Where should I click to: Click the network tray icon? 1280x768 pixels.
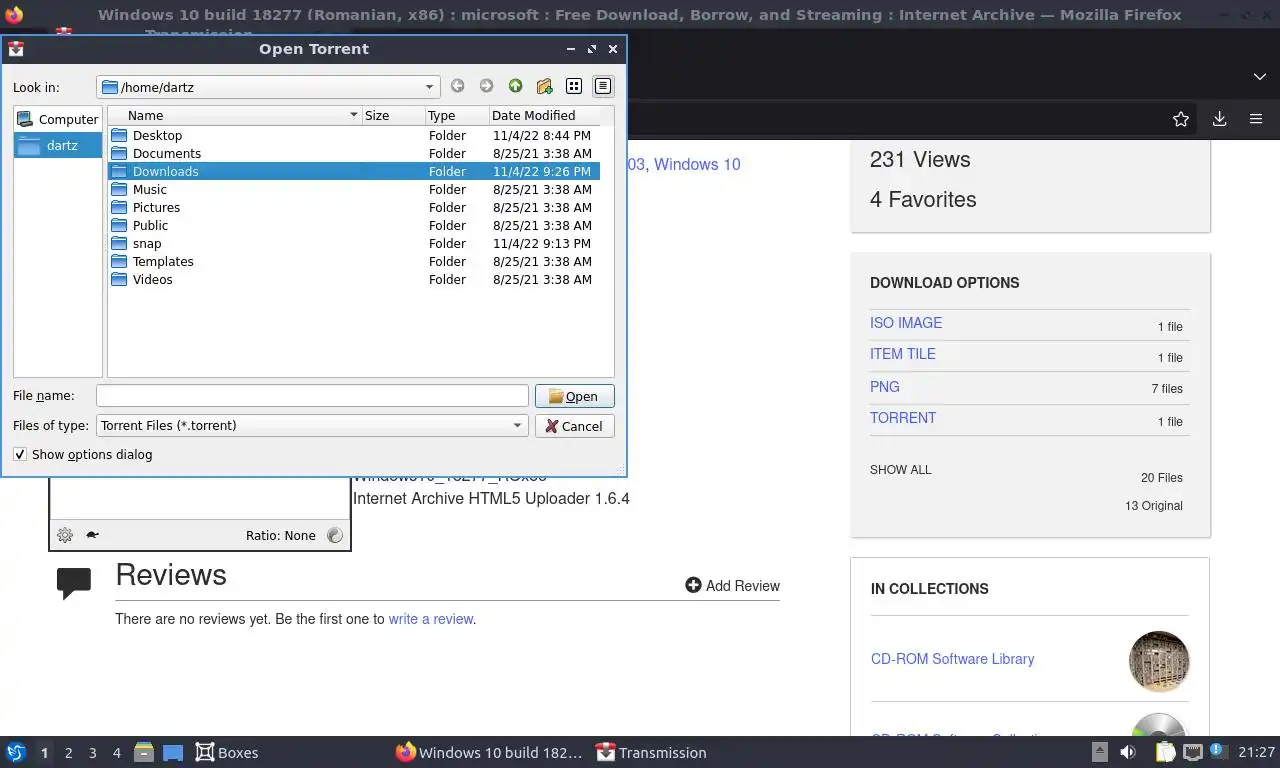(x=1192, y=752)
